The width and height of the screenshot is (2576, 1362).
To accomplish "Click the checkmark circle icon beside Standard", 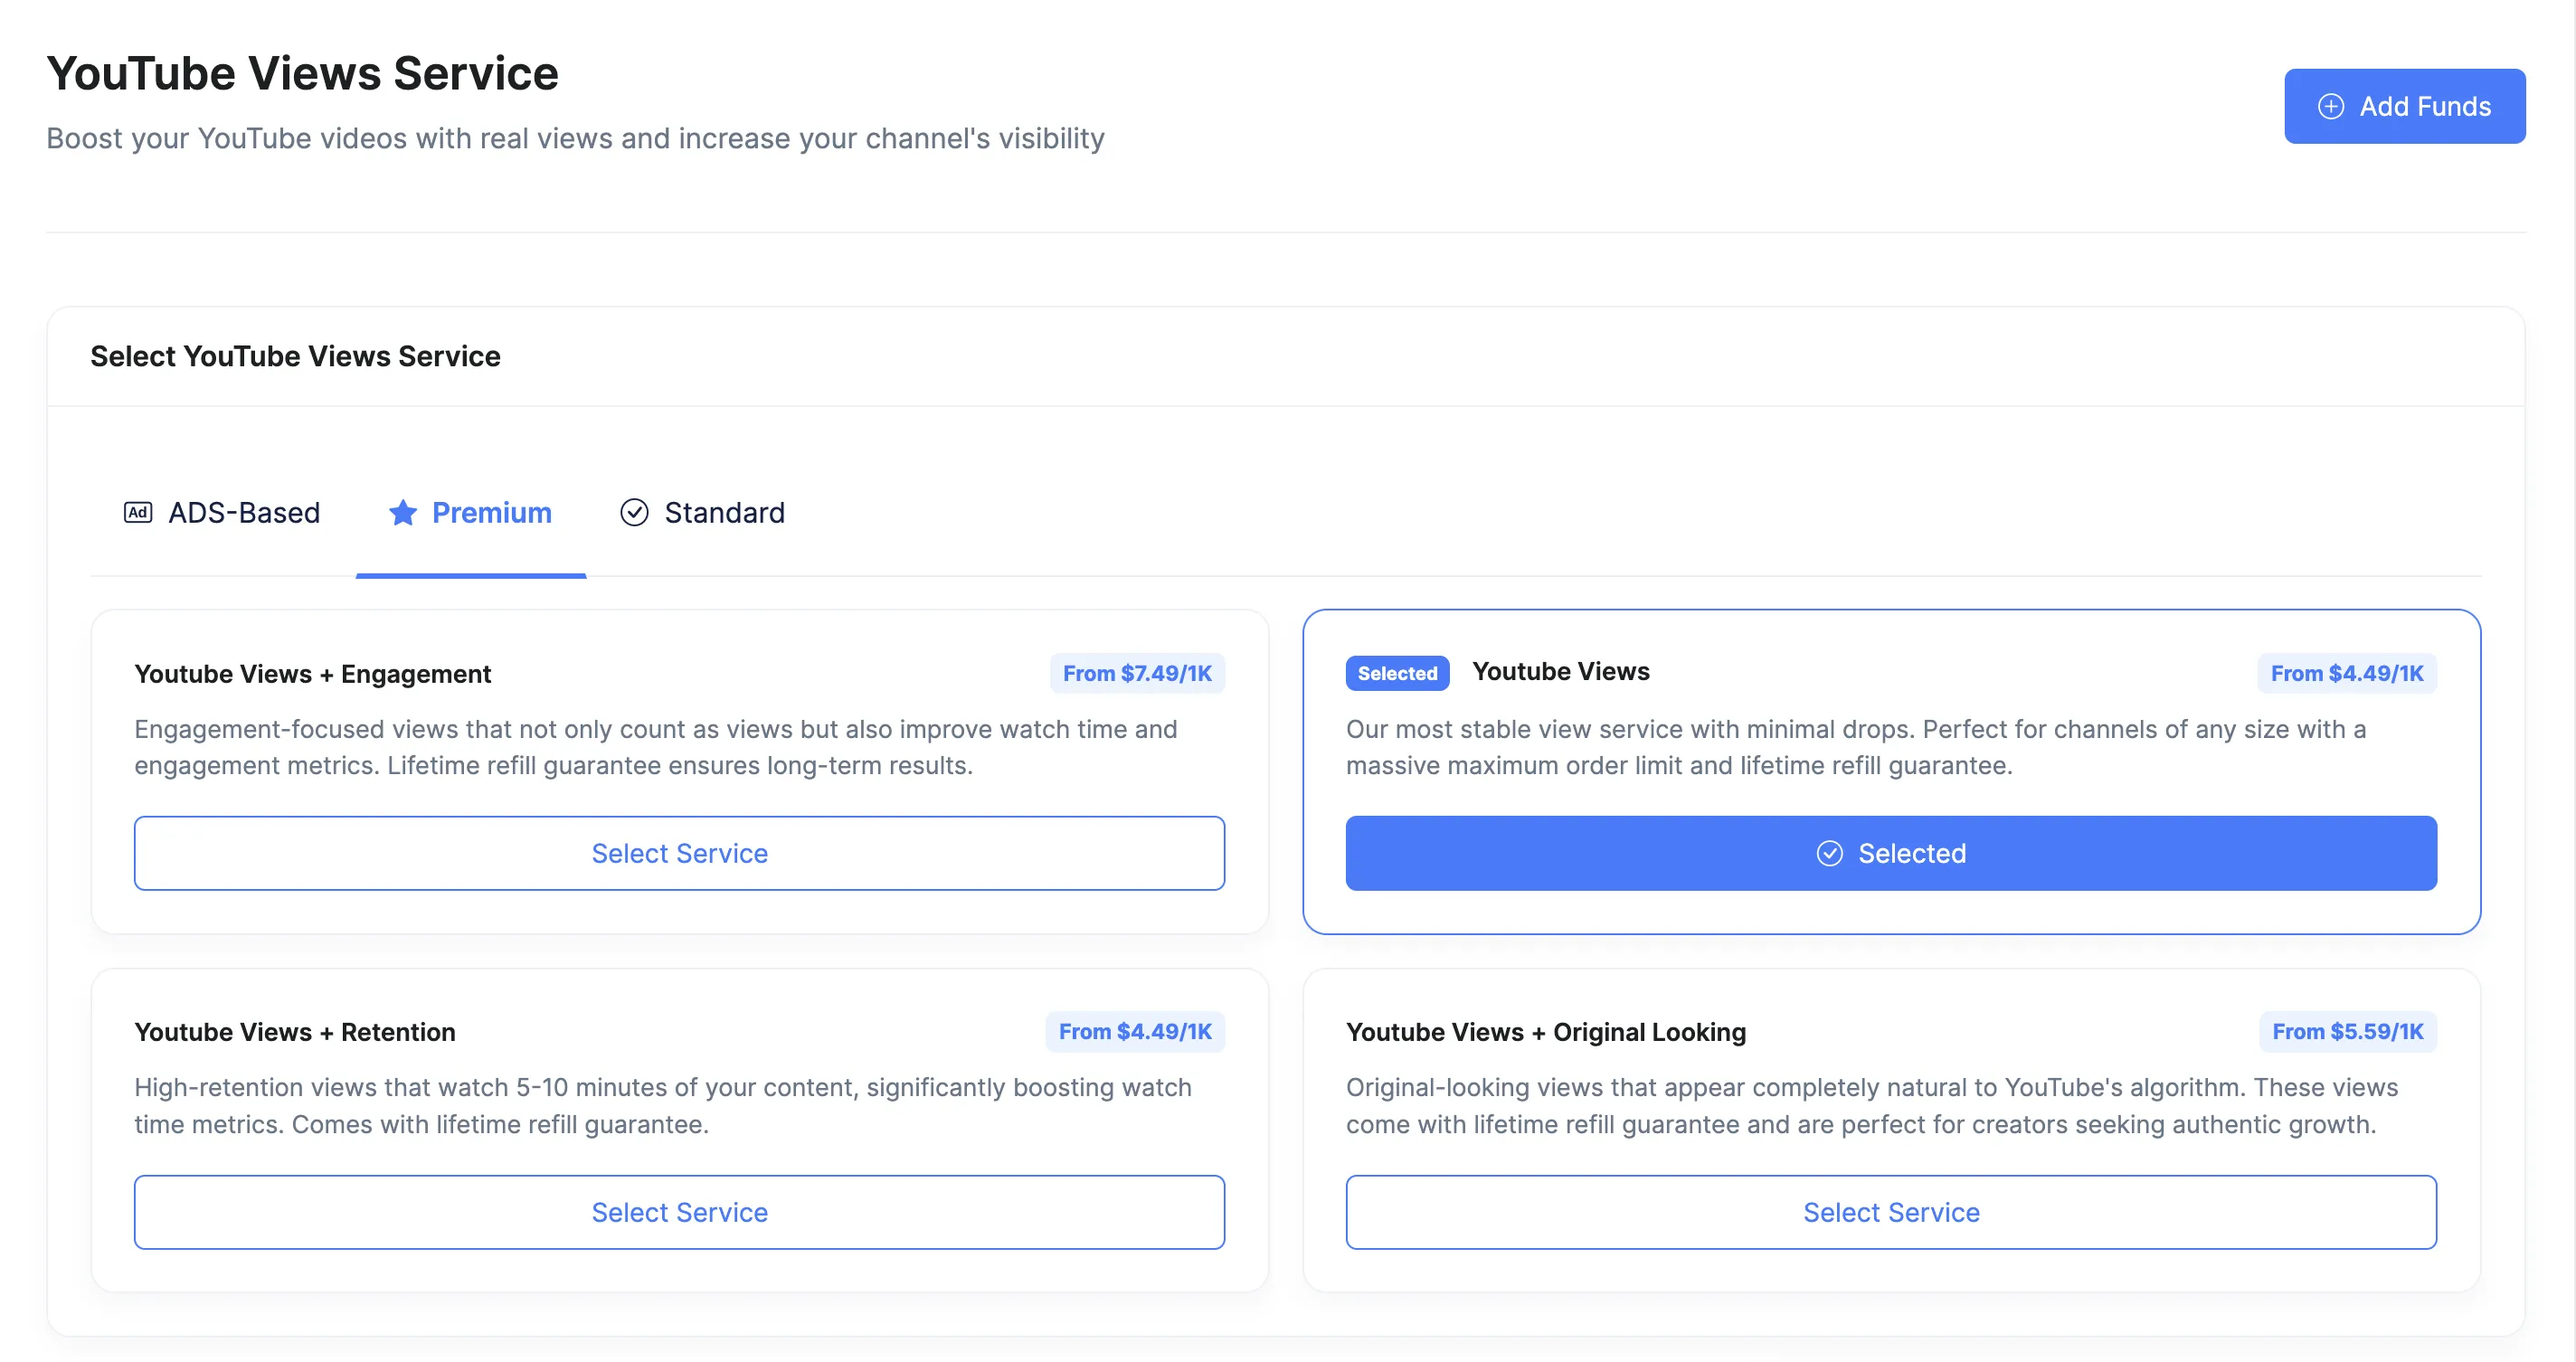I will 634,512.
